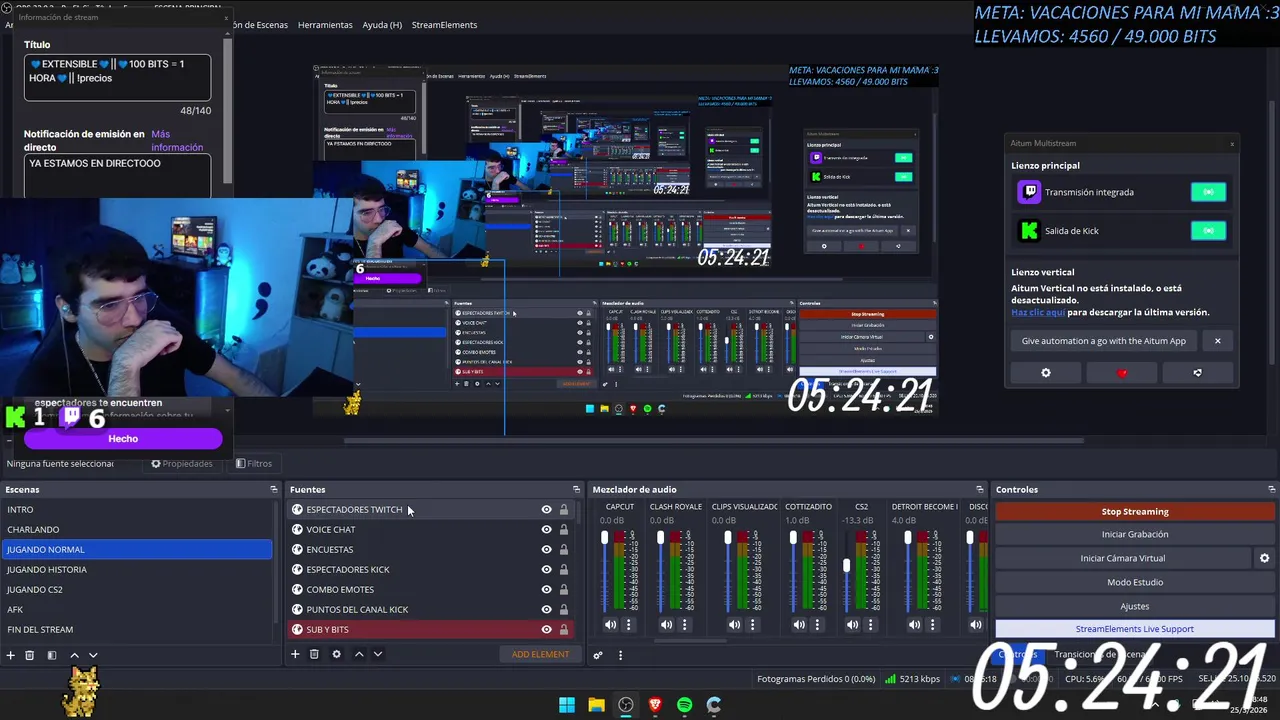Open source properties gear in Fuentes toolbar
The height and width of the screenshot is (720, 1280).
point(336,654)
